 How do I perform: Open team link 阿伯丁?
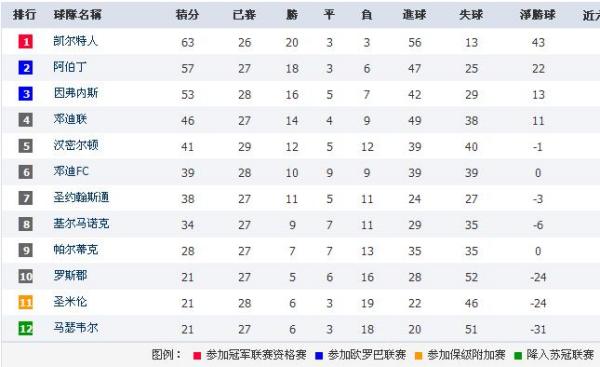click(x=70, y=67)
